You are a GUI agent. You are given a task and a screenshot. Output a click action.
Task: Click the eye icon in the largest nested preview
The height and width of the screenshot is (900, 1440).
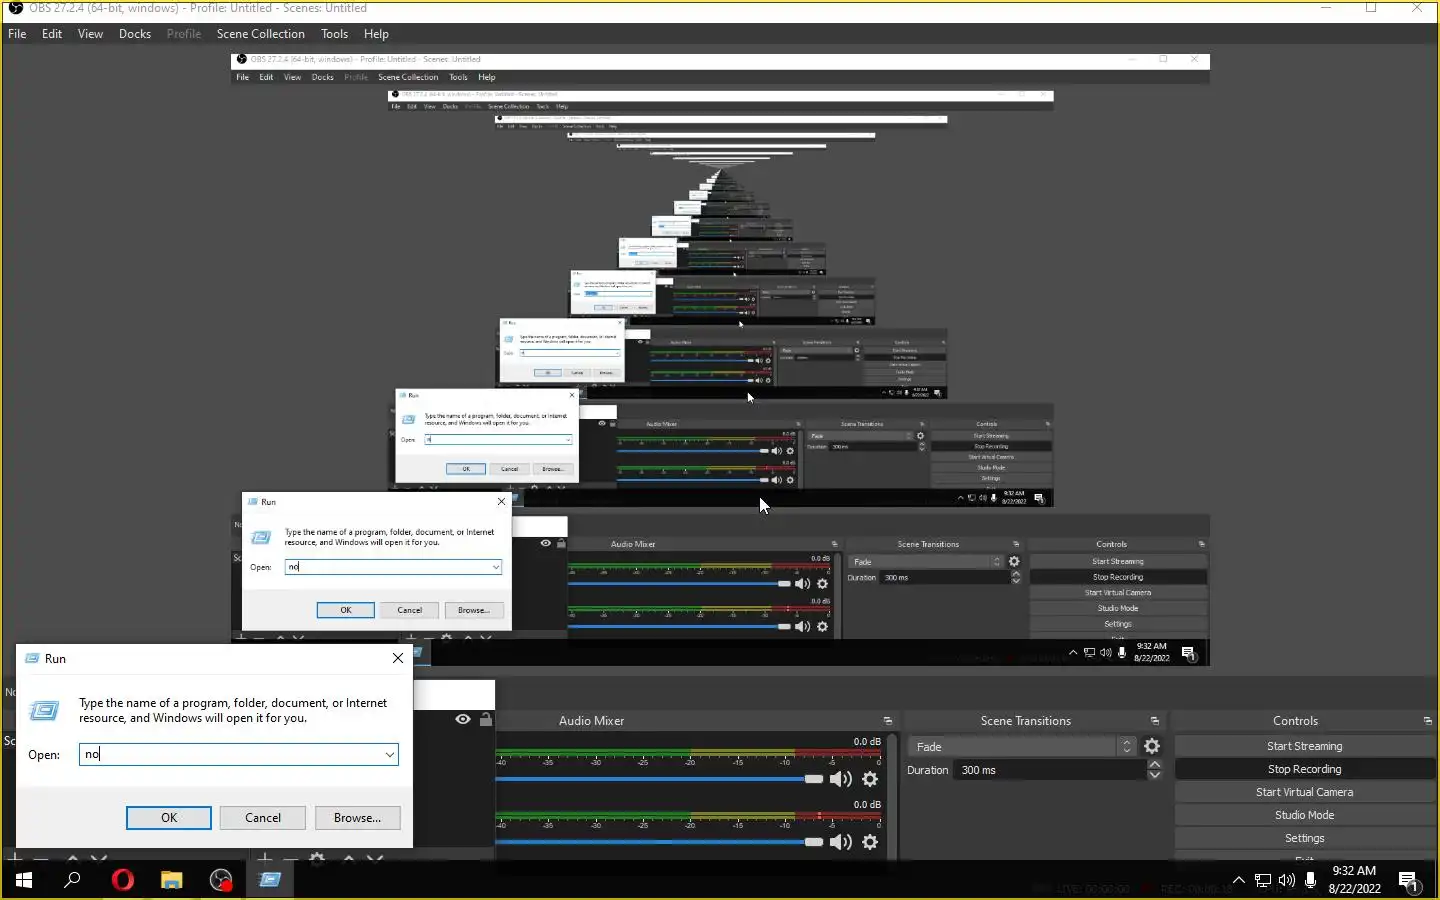coord(545,543)
